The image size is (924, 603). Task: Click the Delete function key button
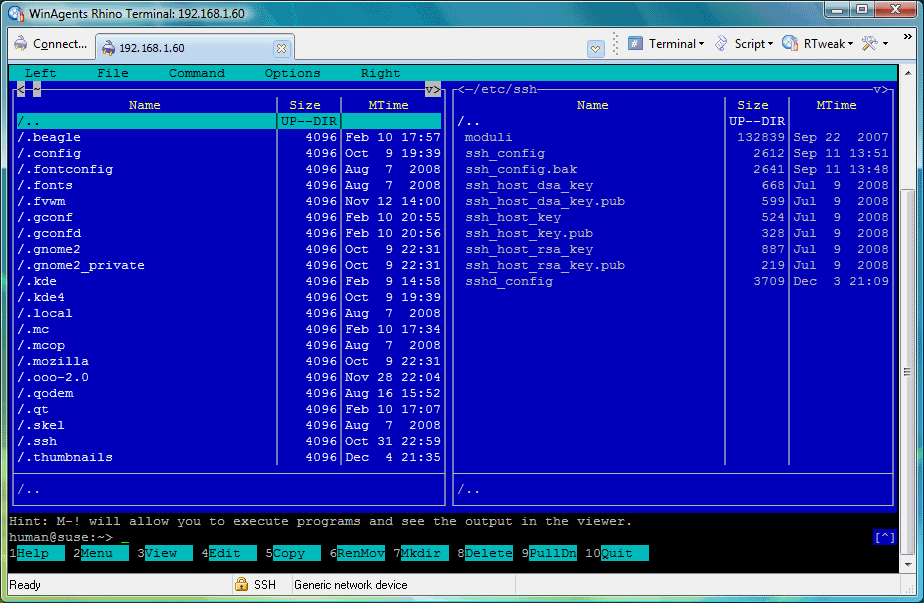[x=488, y=553]
